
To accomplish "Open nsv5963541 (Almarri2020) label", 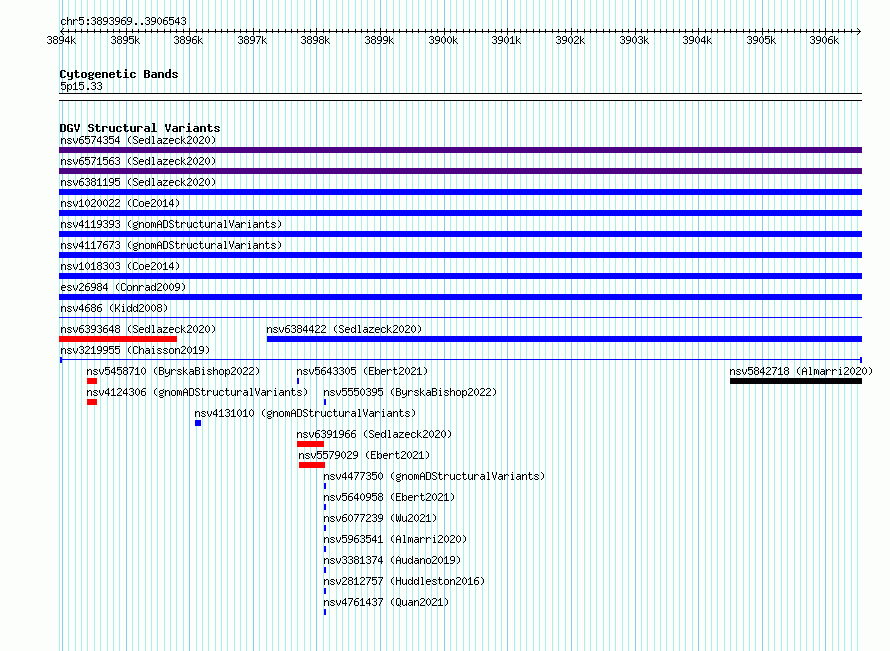I will coord(395,539).
